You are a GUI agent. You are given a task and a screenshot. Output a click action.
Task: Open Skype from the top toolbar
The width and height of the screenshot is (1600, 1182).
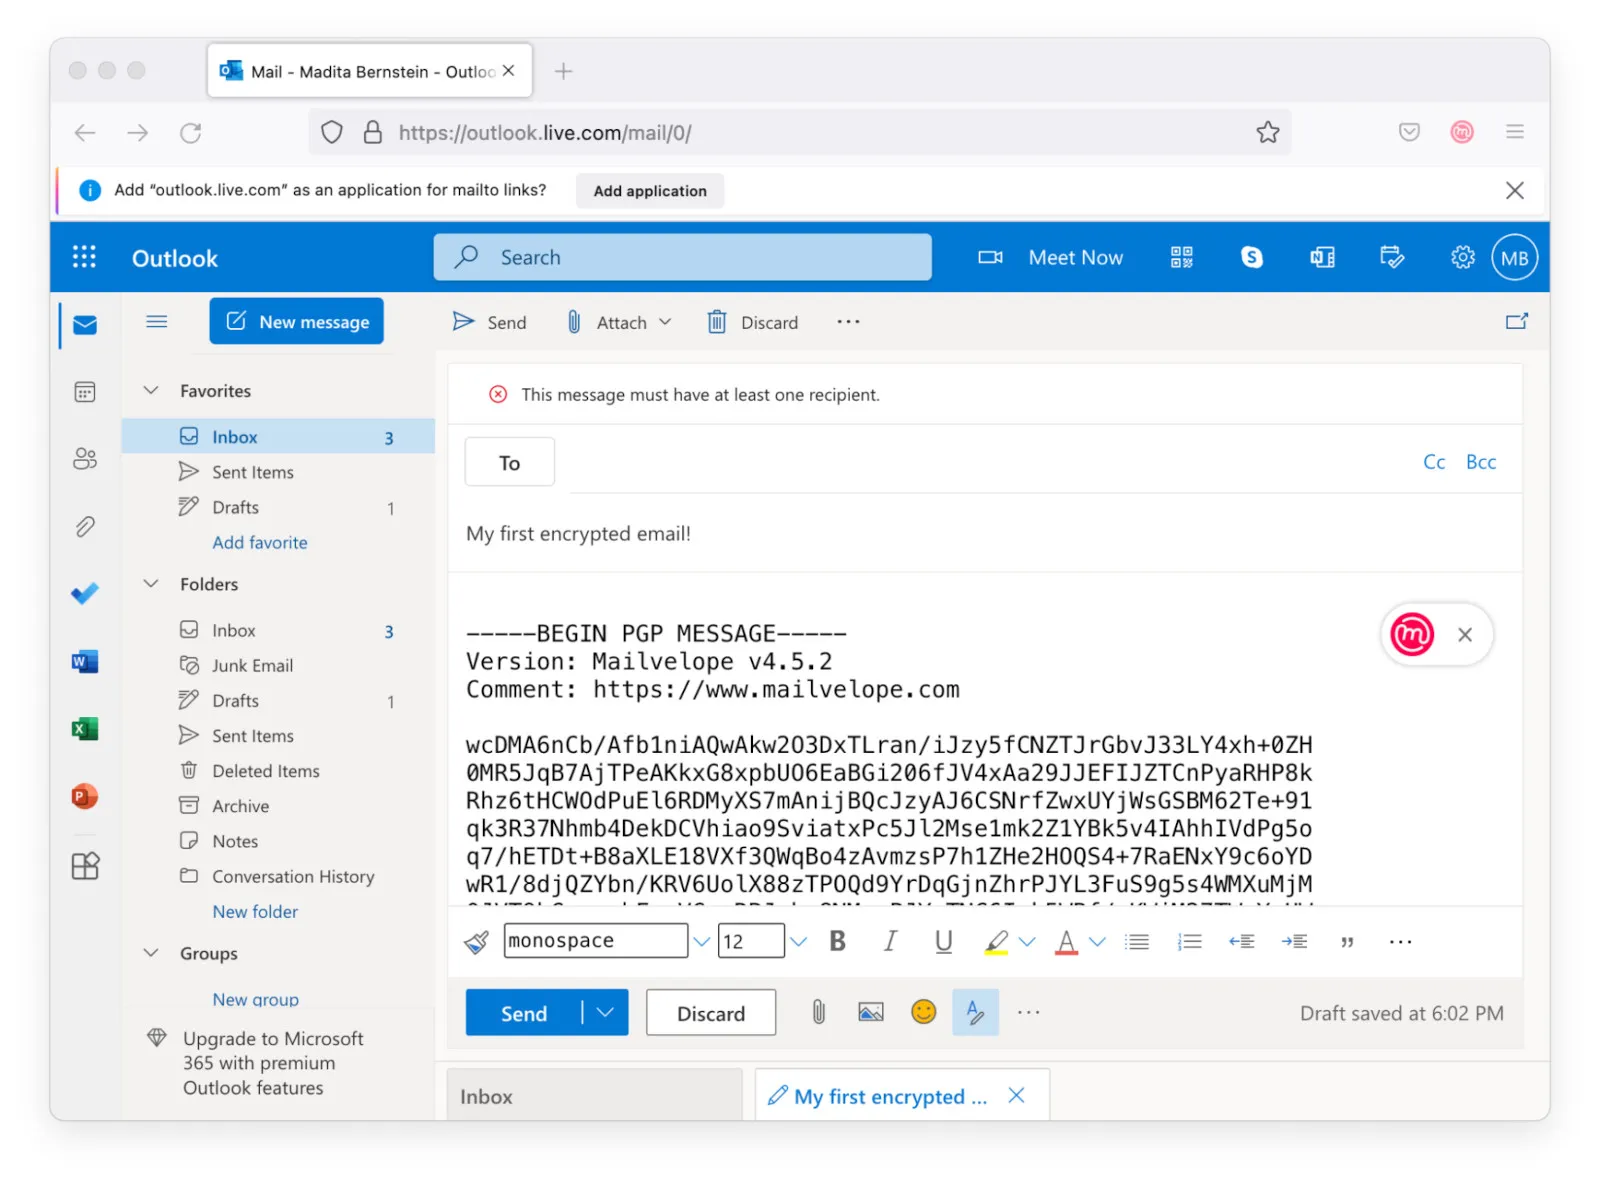coord(1251,257)
